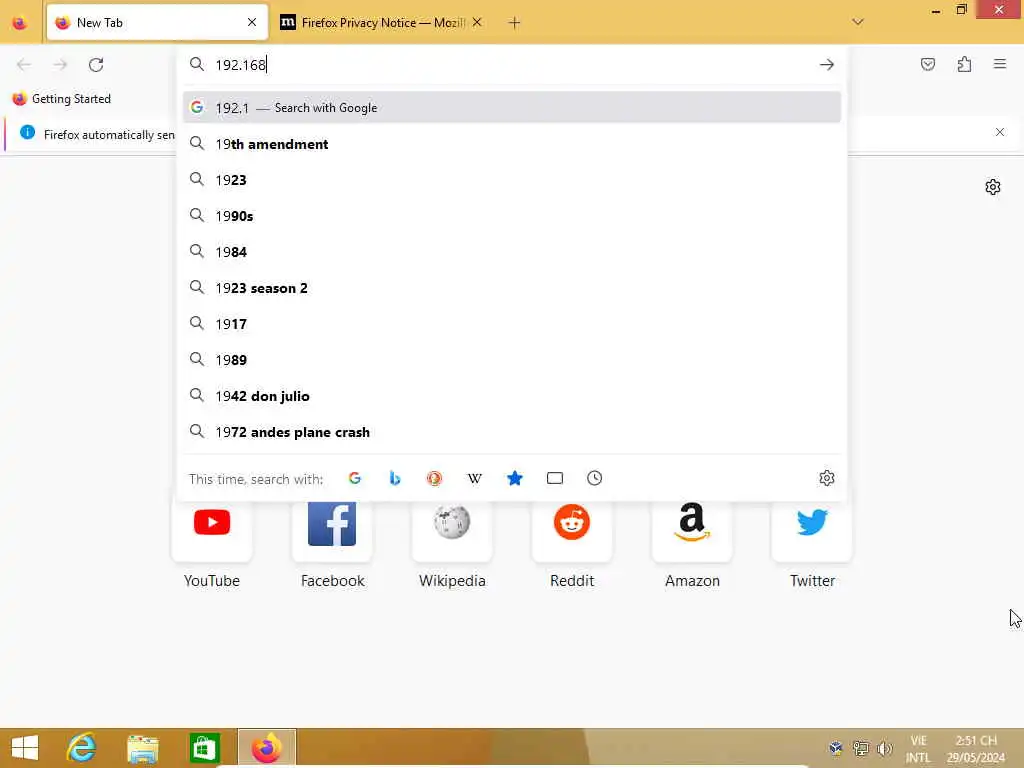Open the Save to Pocket icon

pos(928,64)
